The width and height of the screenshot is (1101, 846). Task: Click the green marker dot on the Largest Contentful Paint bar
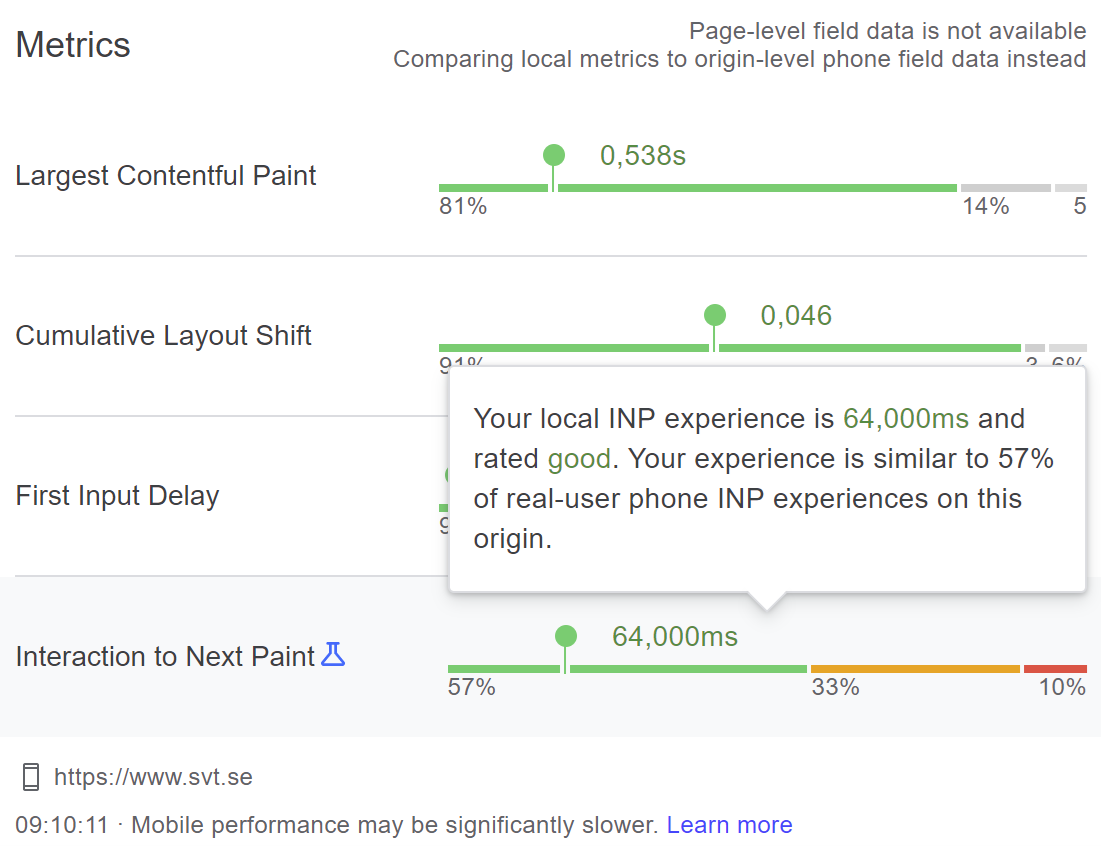pos(554,155)
